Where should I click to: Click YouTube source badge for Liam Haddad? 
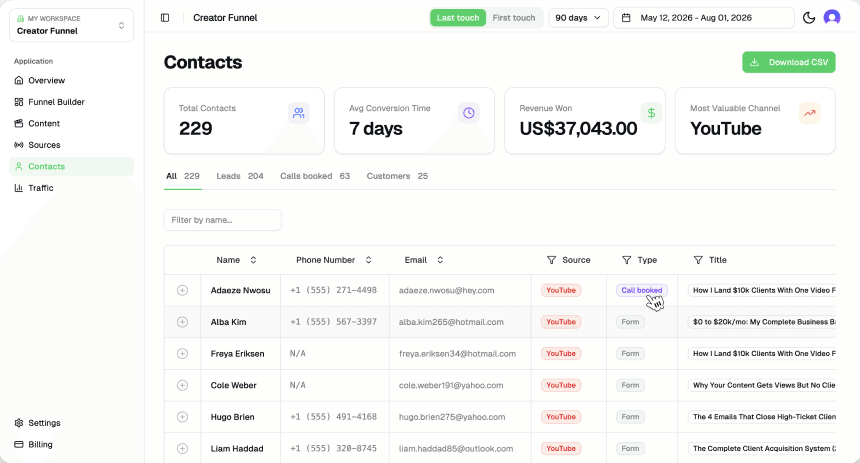pyautogui.click(x=561, y=449)
